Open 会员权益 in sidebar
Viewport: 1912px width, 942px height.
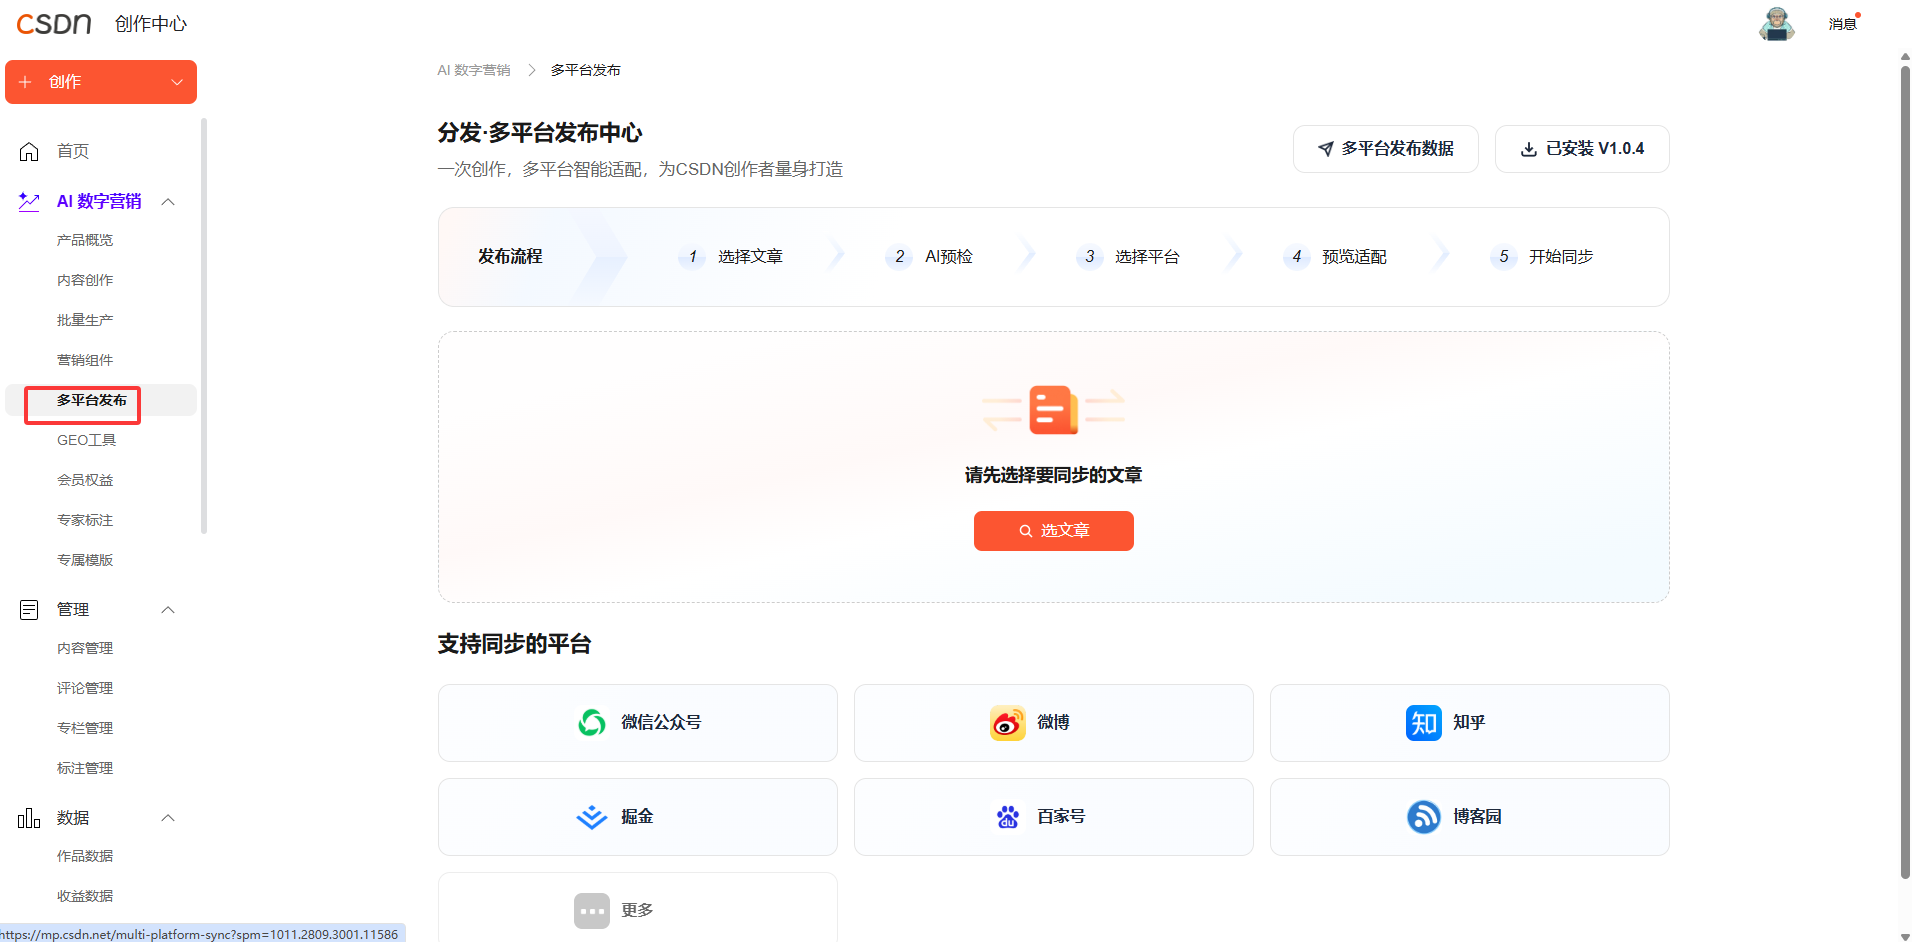pyautogui.click(x=85, y=480)
